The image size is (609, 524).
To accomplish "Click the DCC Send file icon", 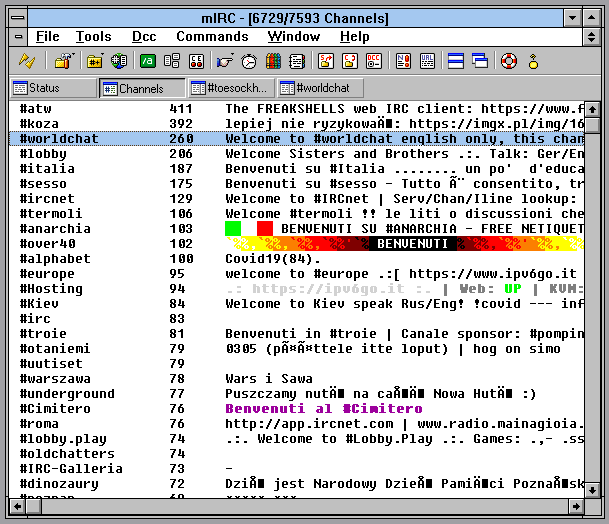I will (x=326, y=61).
